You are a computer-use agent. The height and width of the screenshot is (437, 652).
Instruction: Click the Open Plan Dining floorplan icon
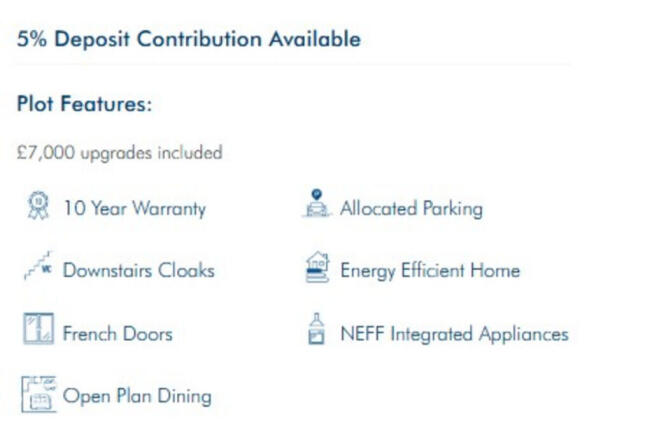[x=39, y=394]
